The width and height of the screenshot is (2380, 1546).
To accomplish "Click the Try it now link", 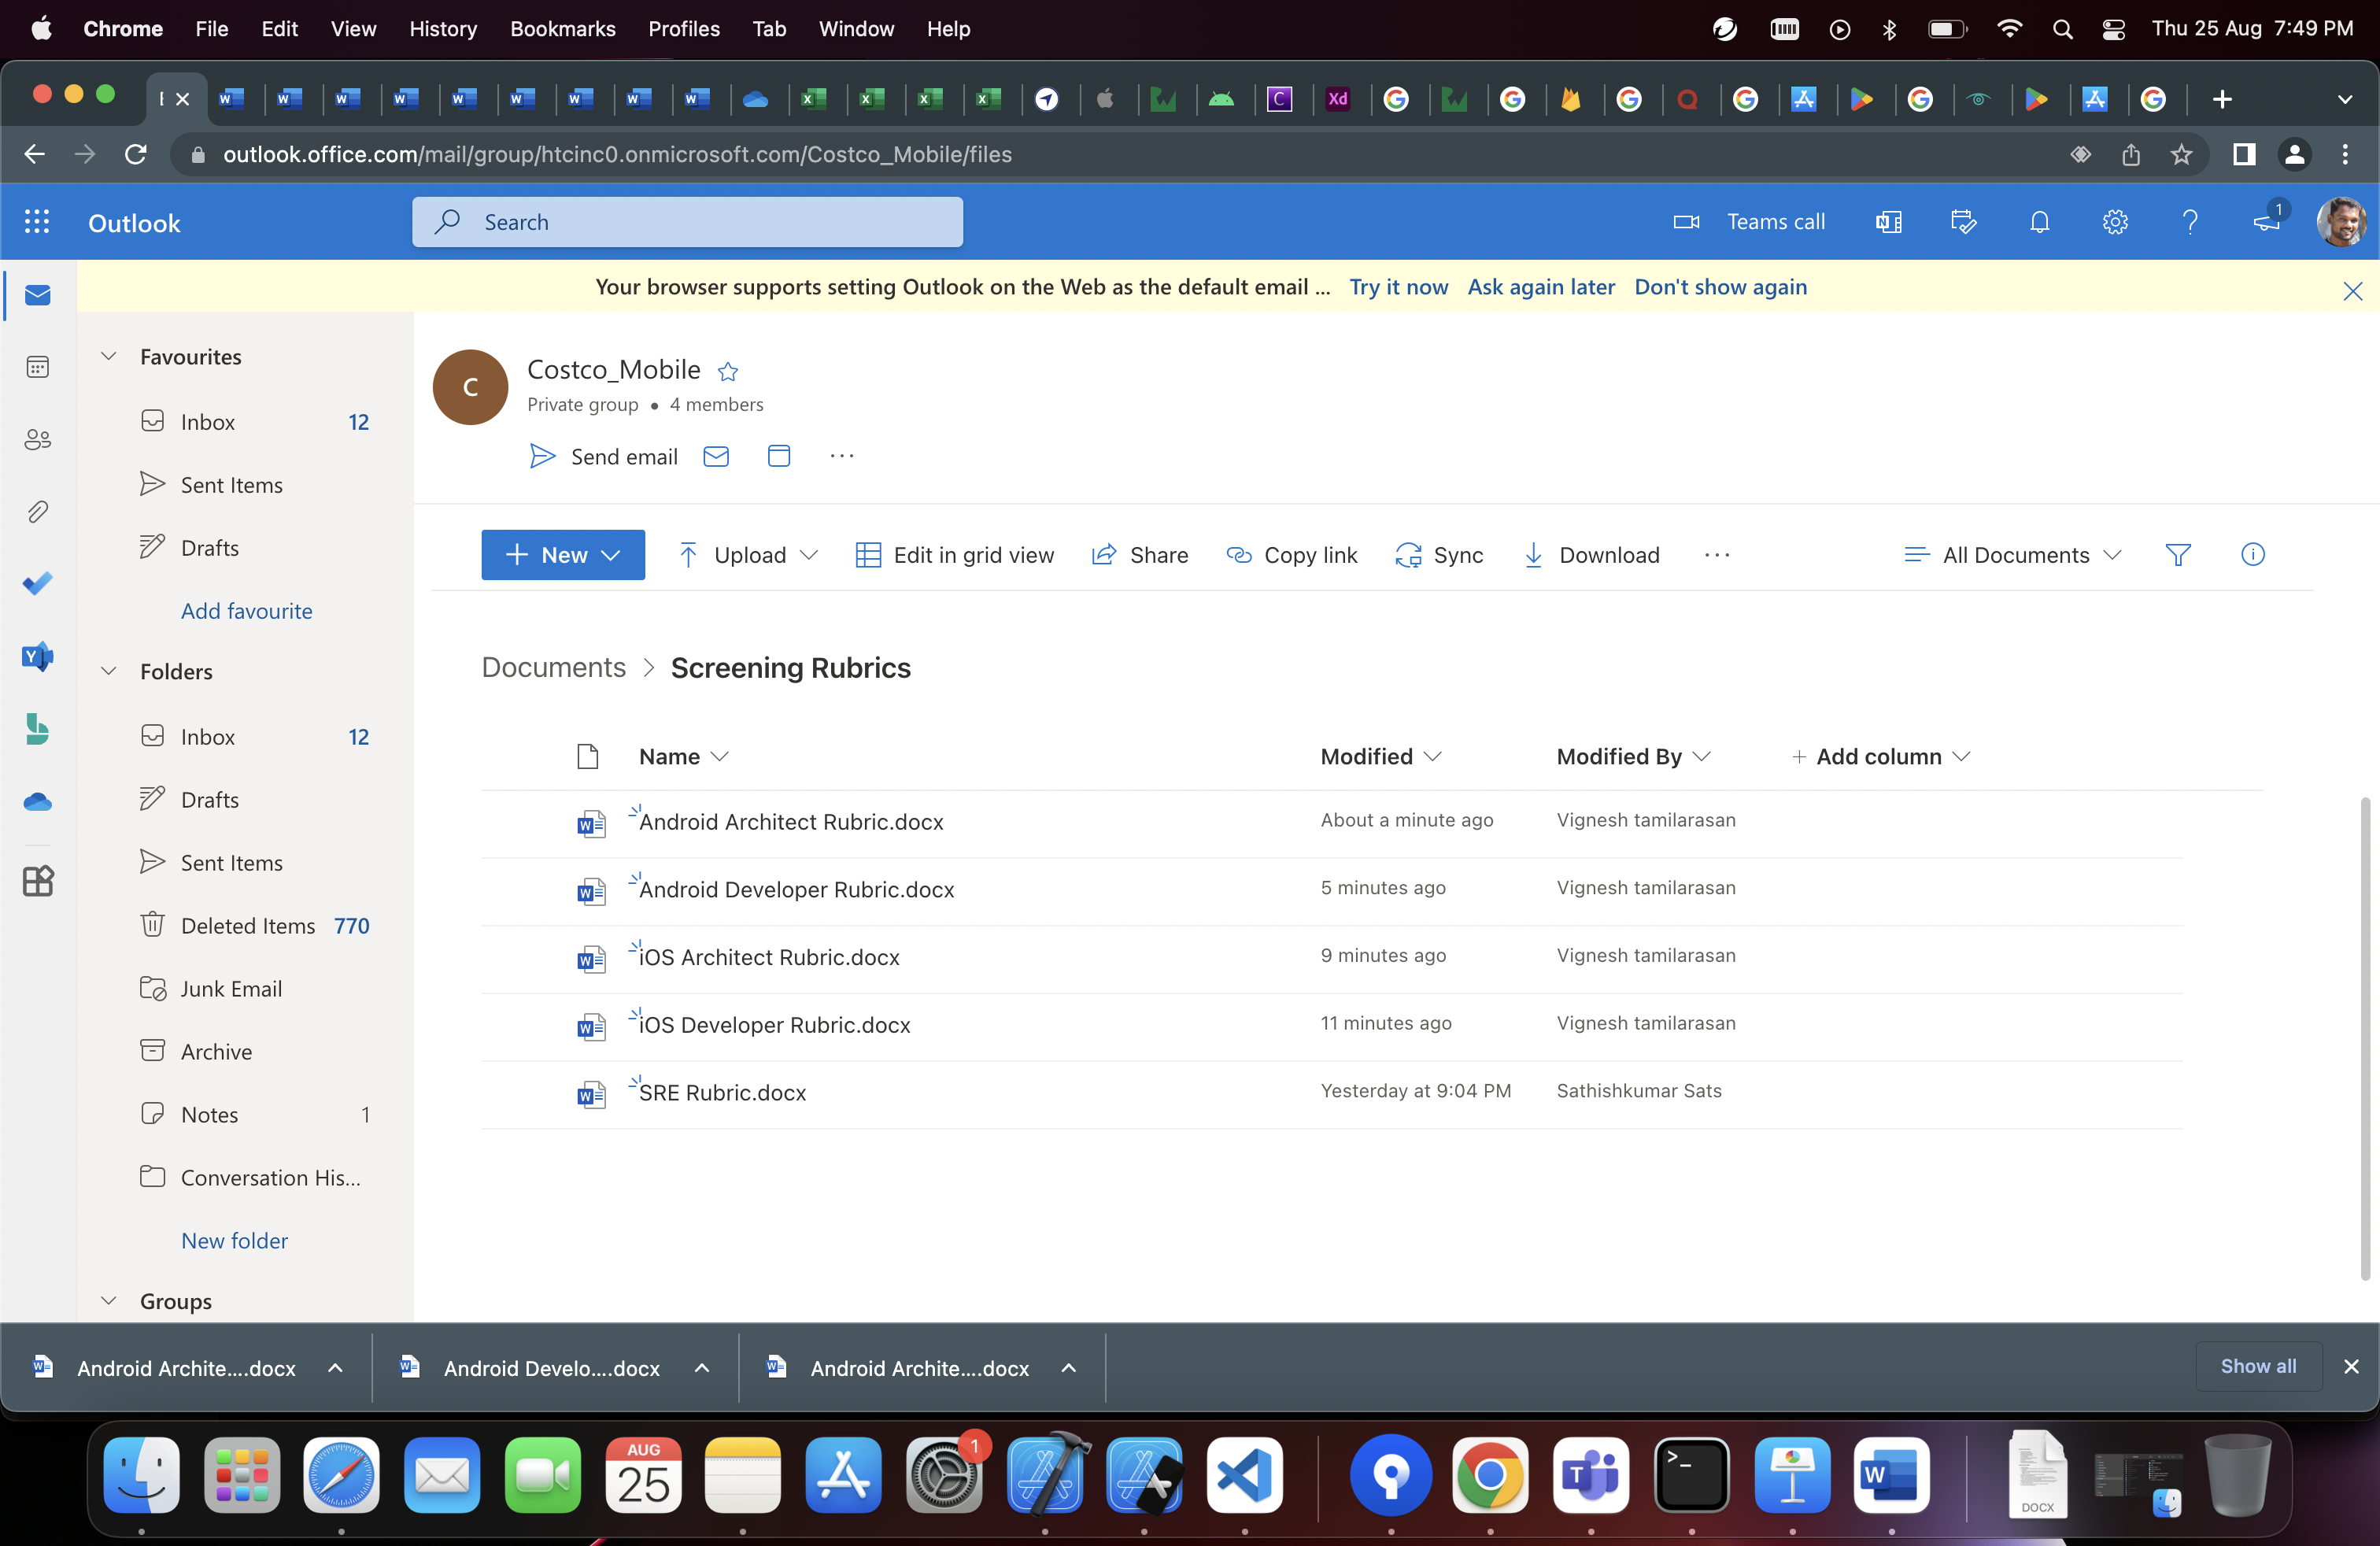I will click(1398, 287).
